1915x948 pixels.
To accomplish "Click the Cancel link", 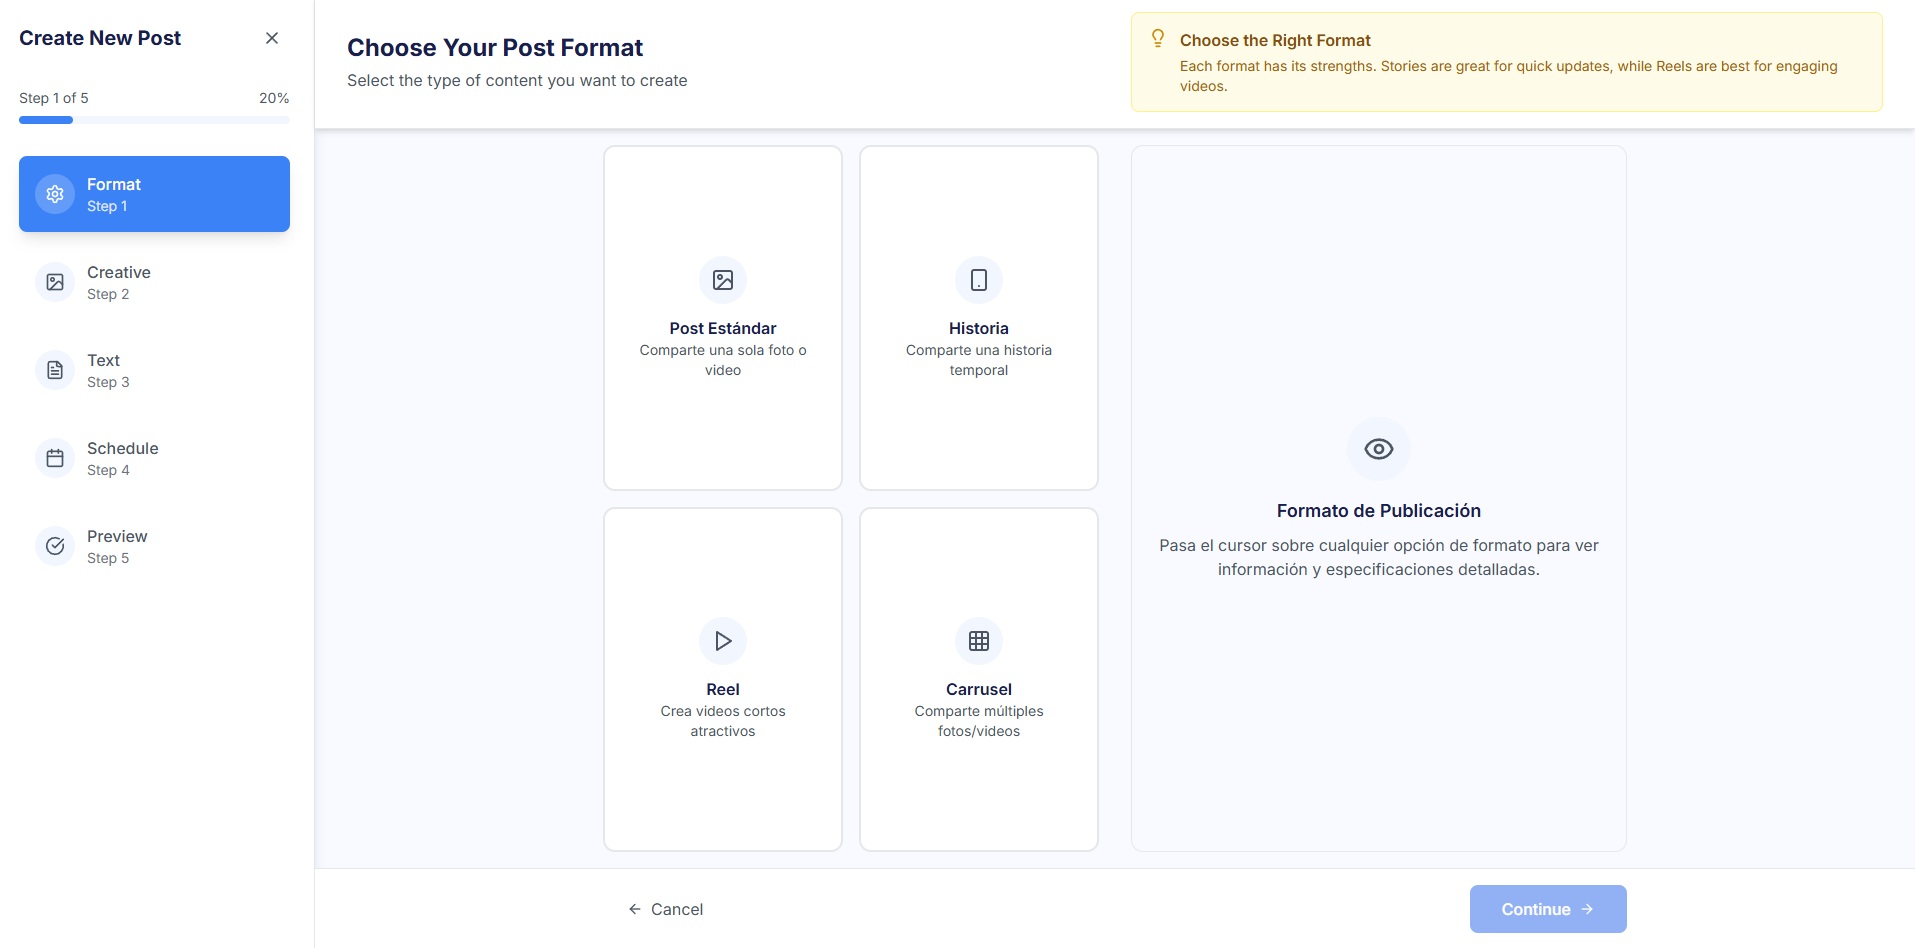I will coord(666,909).
